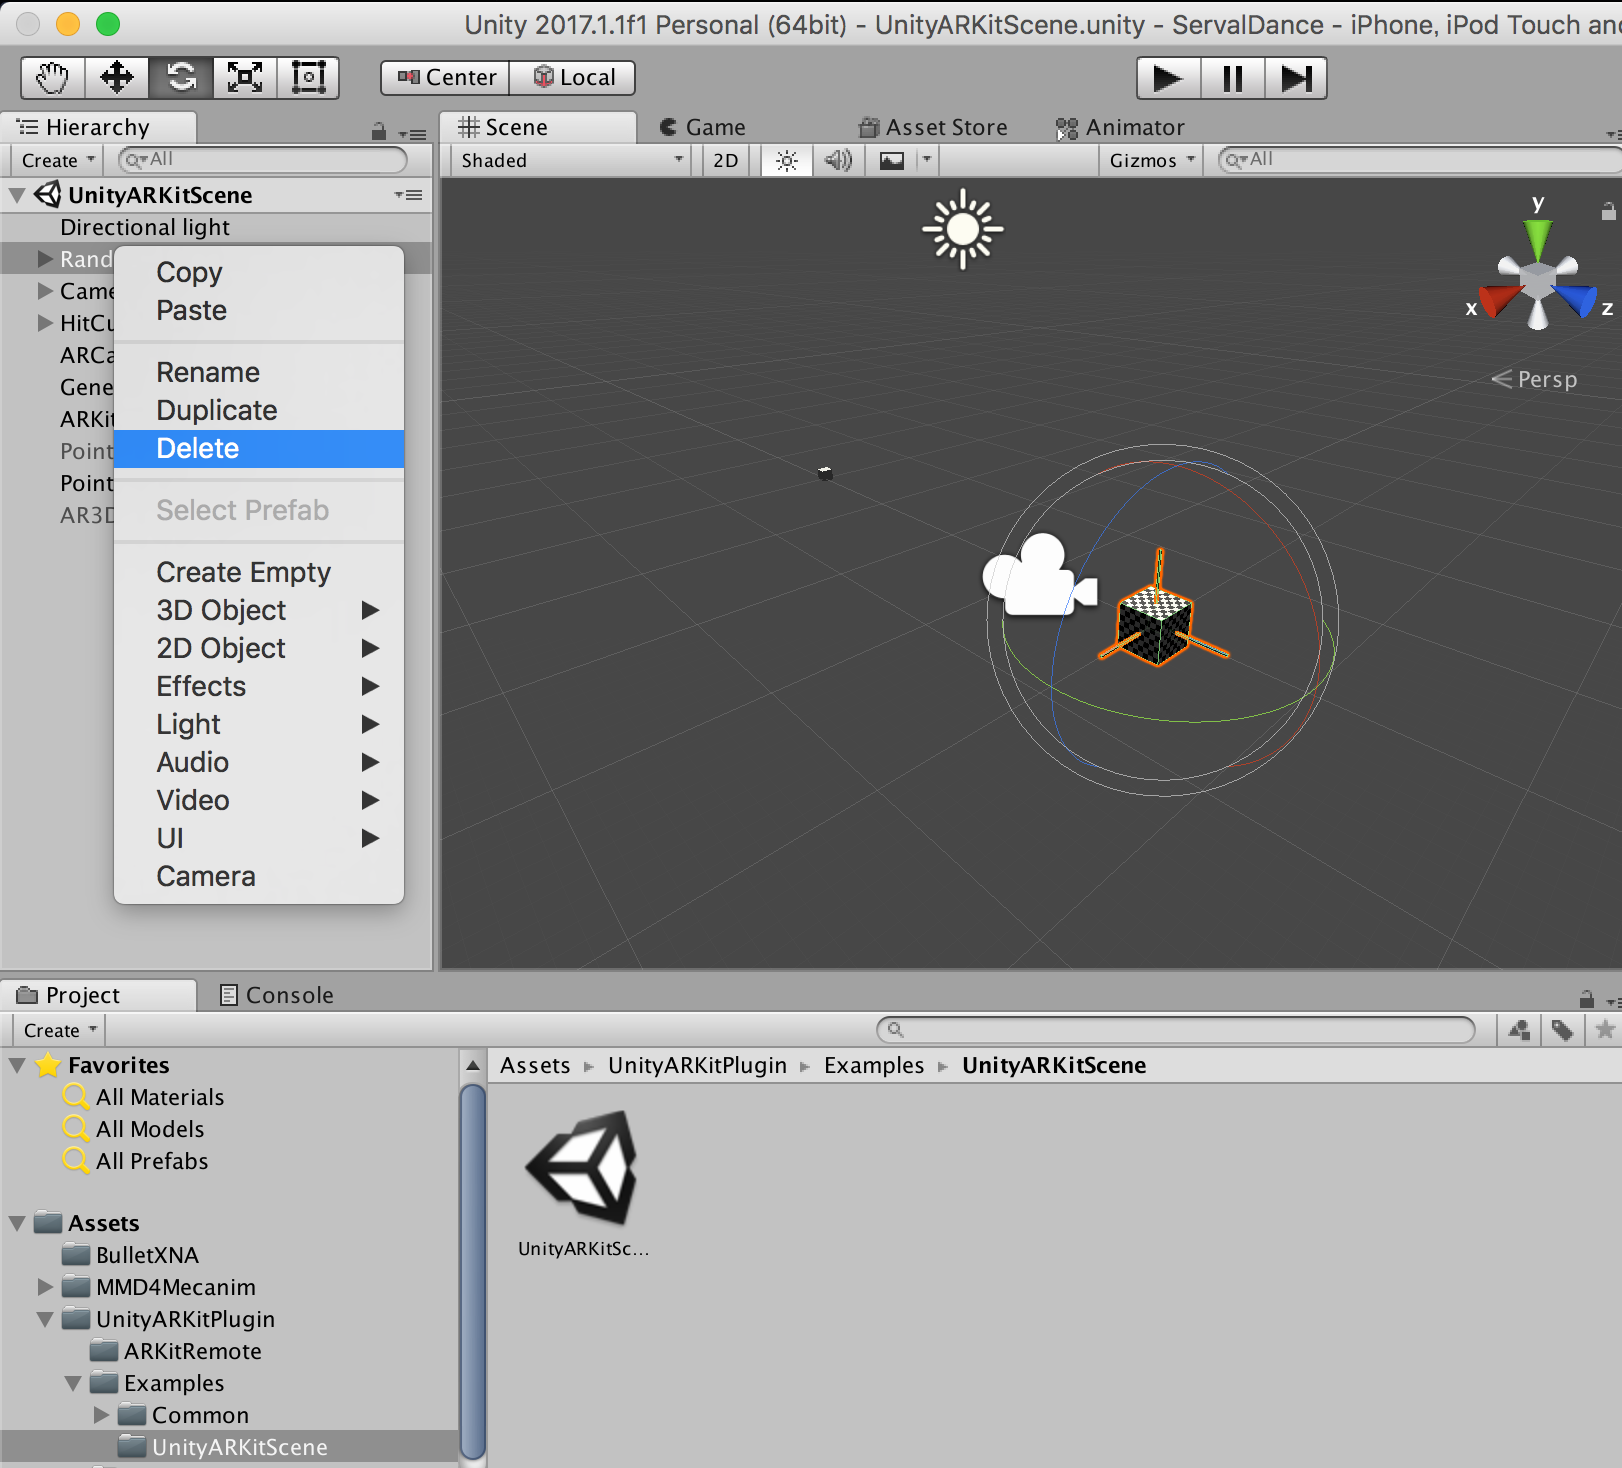1622x1468 pixels.
Task: Activate the Rotate tool
Action: coord(181,77)
